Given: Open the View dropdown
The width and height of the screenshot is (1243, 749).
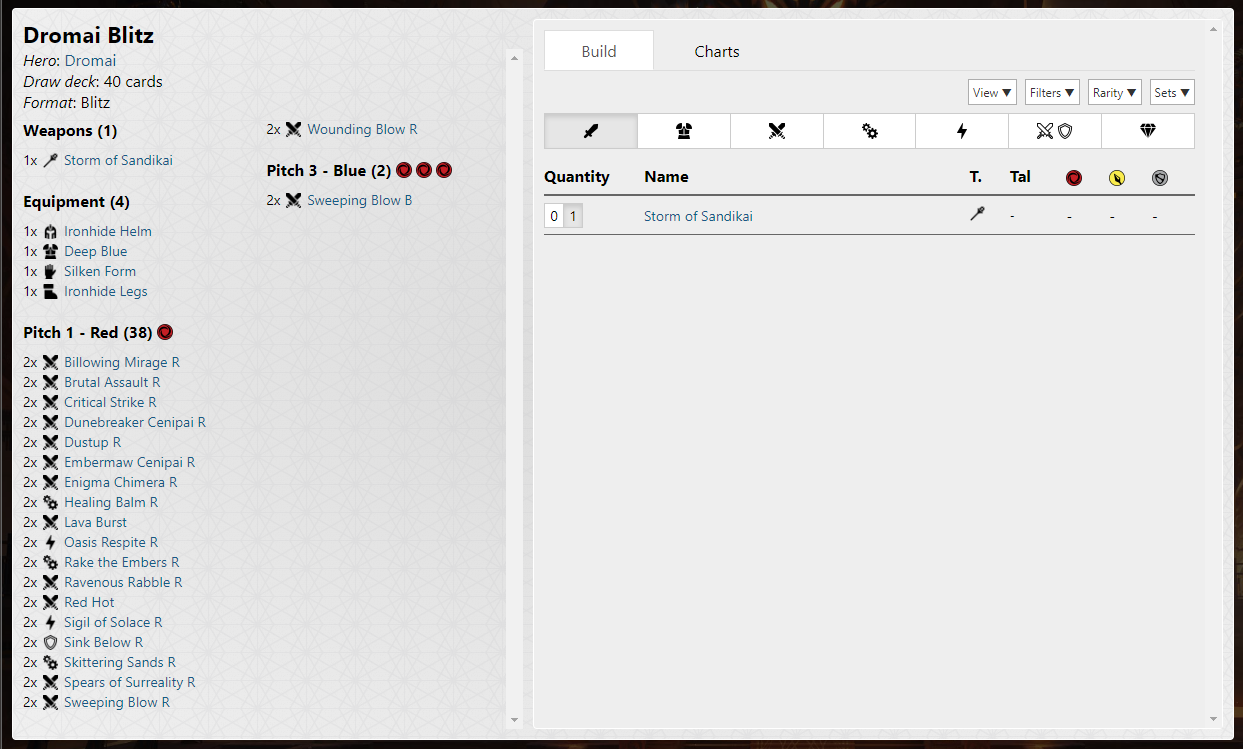Looking at the screenshot, I should [x=992, y=92].
